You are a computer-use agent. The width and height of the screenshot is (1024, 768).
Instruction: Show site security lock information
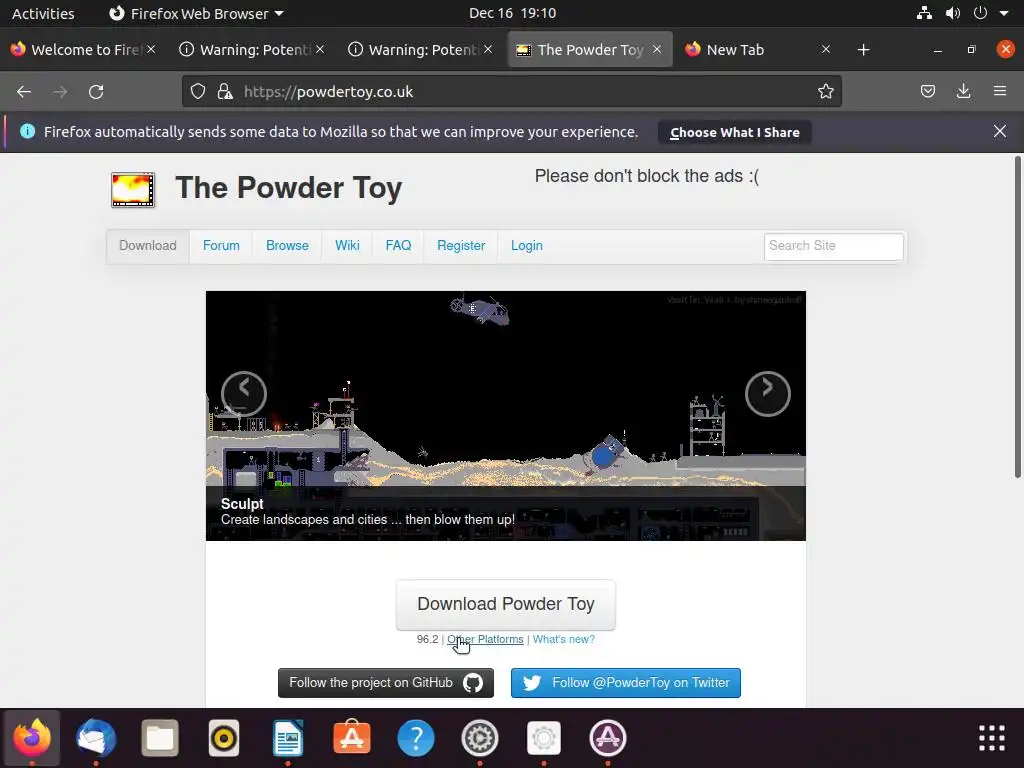(225, 91)
